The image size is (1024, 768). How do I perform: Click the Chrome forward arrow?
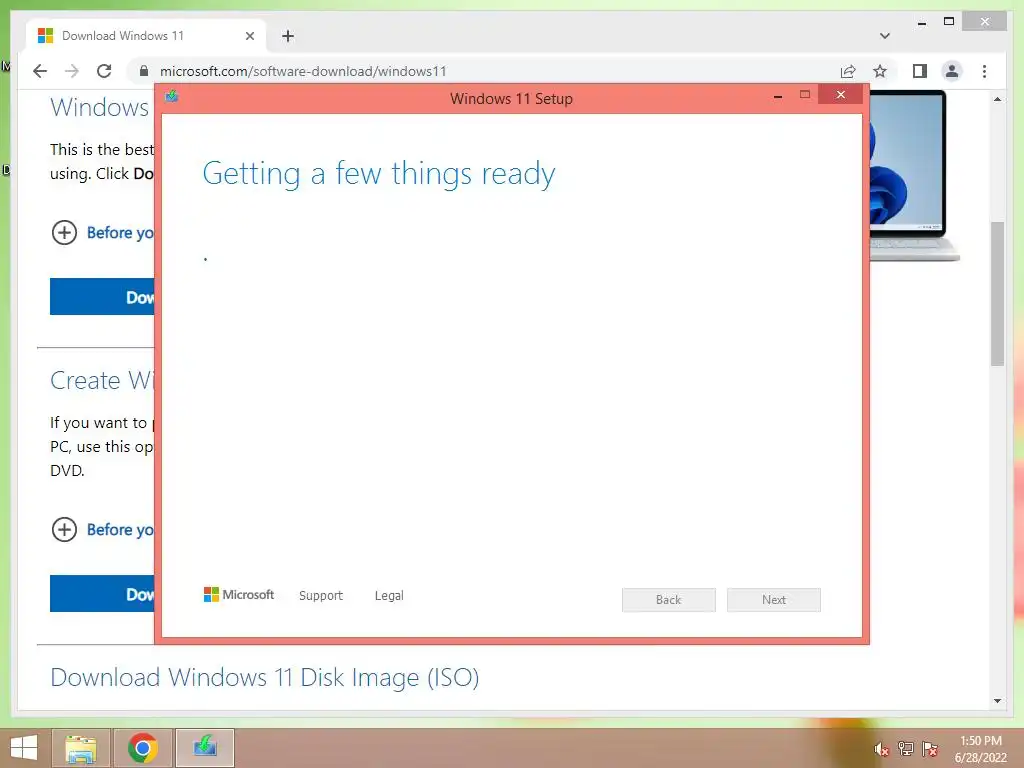point(72,71)
